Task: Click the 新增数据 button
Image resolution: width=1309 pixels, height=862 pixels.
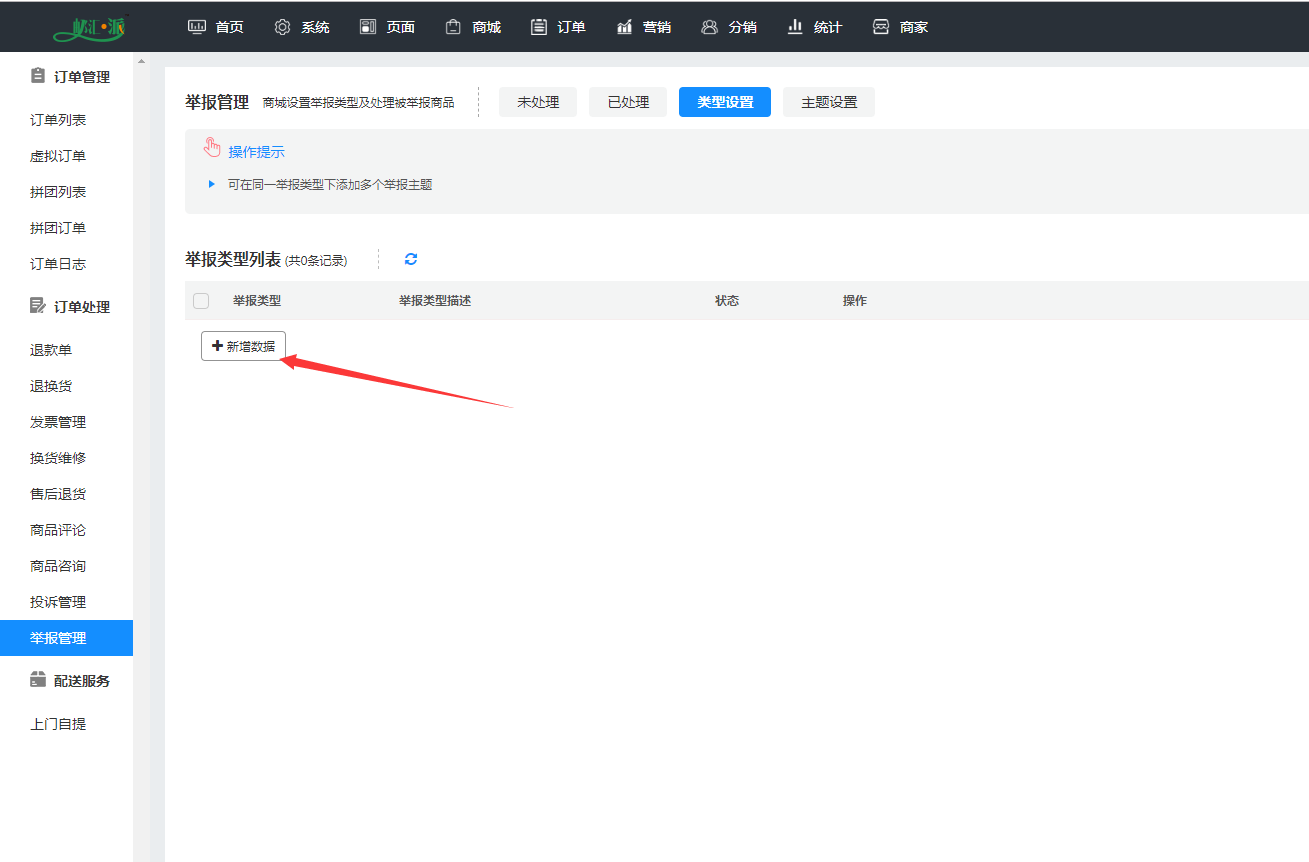Action: [243, 346]
